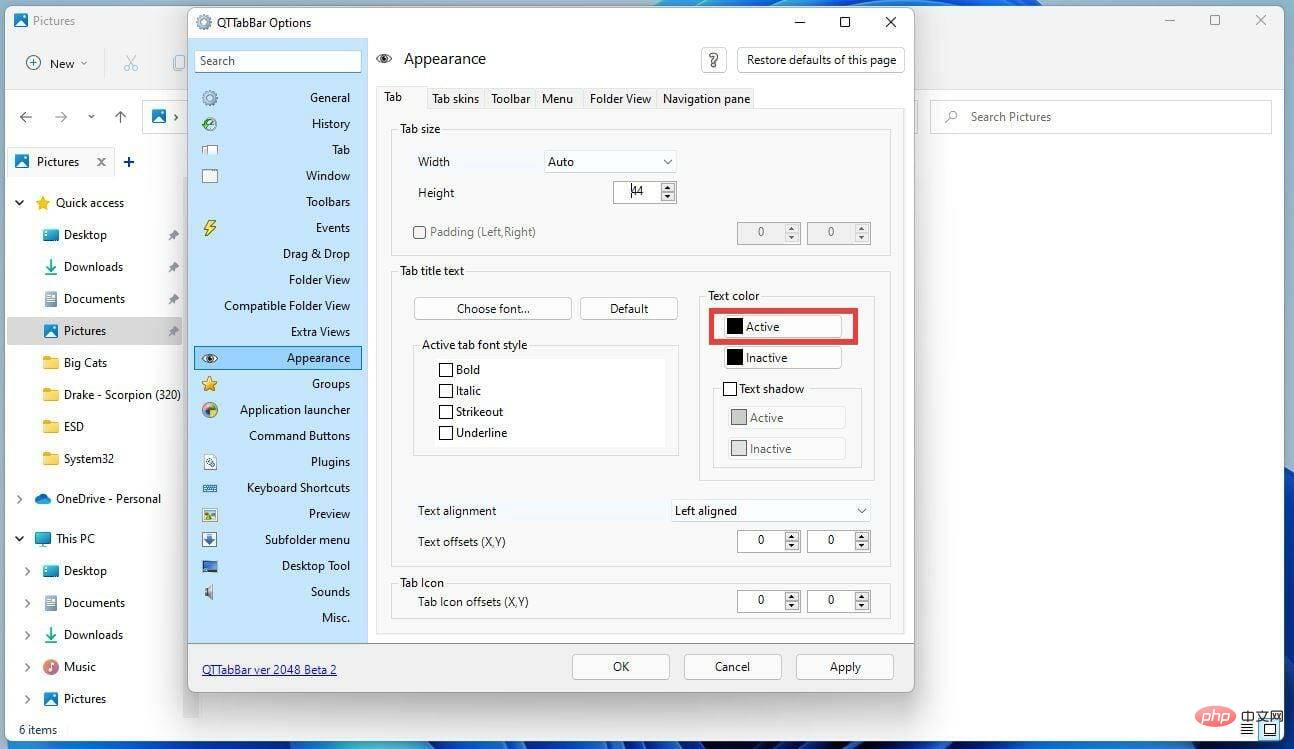Click the star icon beside Groups

coord(210,384)
